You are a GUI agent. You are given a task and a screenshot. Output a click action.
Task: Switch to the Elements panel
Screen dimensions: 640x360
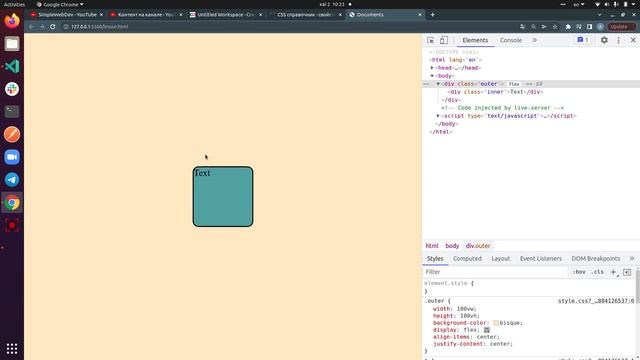click(475, 40)
